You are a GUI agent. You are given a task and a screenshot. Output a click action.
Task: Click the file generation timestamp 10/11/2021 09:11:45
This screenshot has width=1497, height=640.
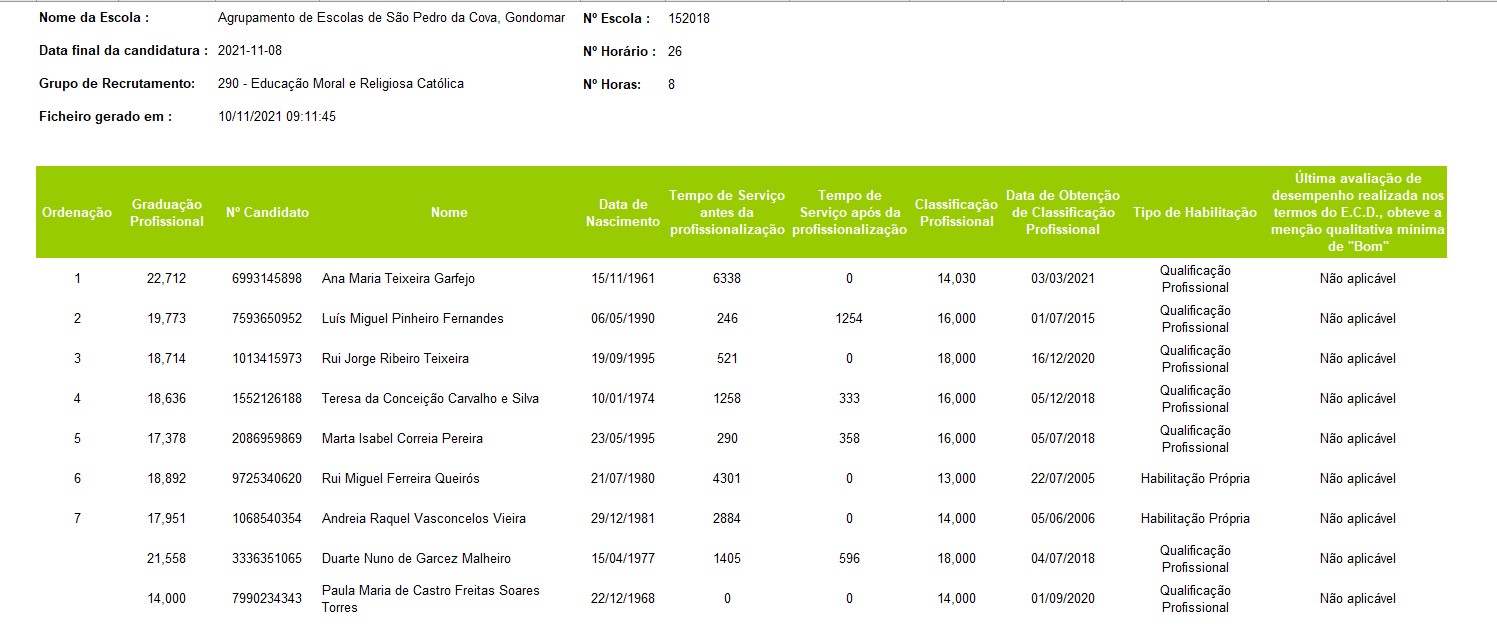click(277, 116)
